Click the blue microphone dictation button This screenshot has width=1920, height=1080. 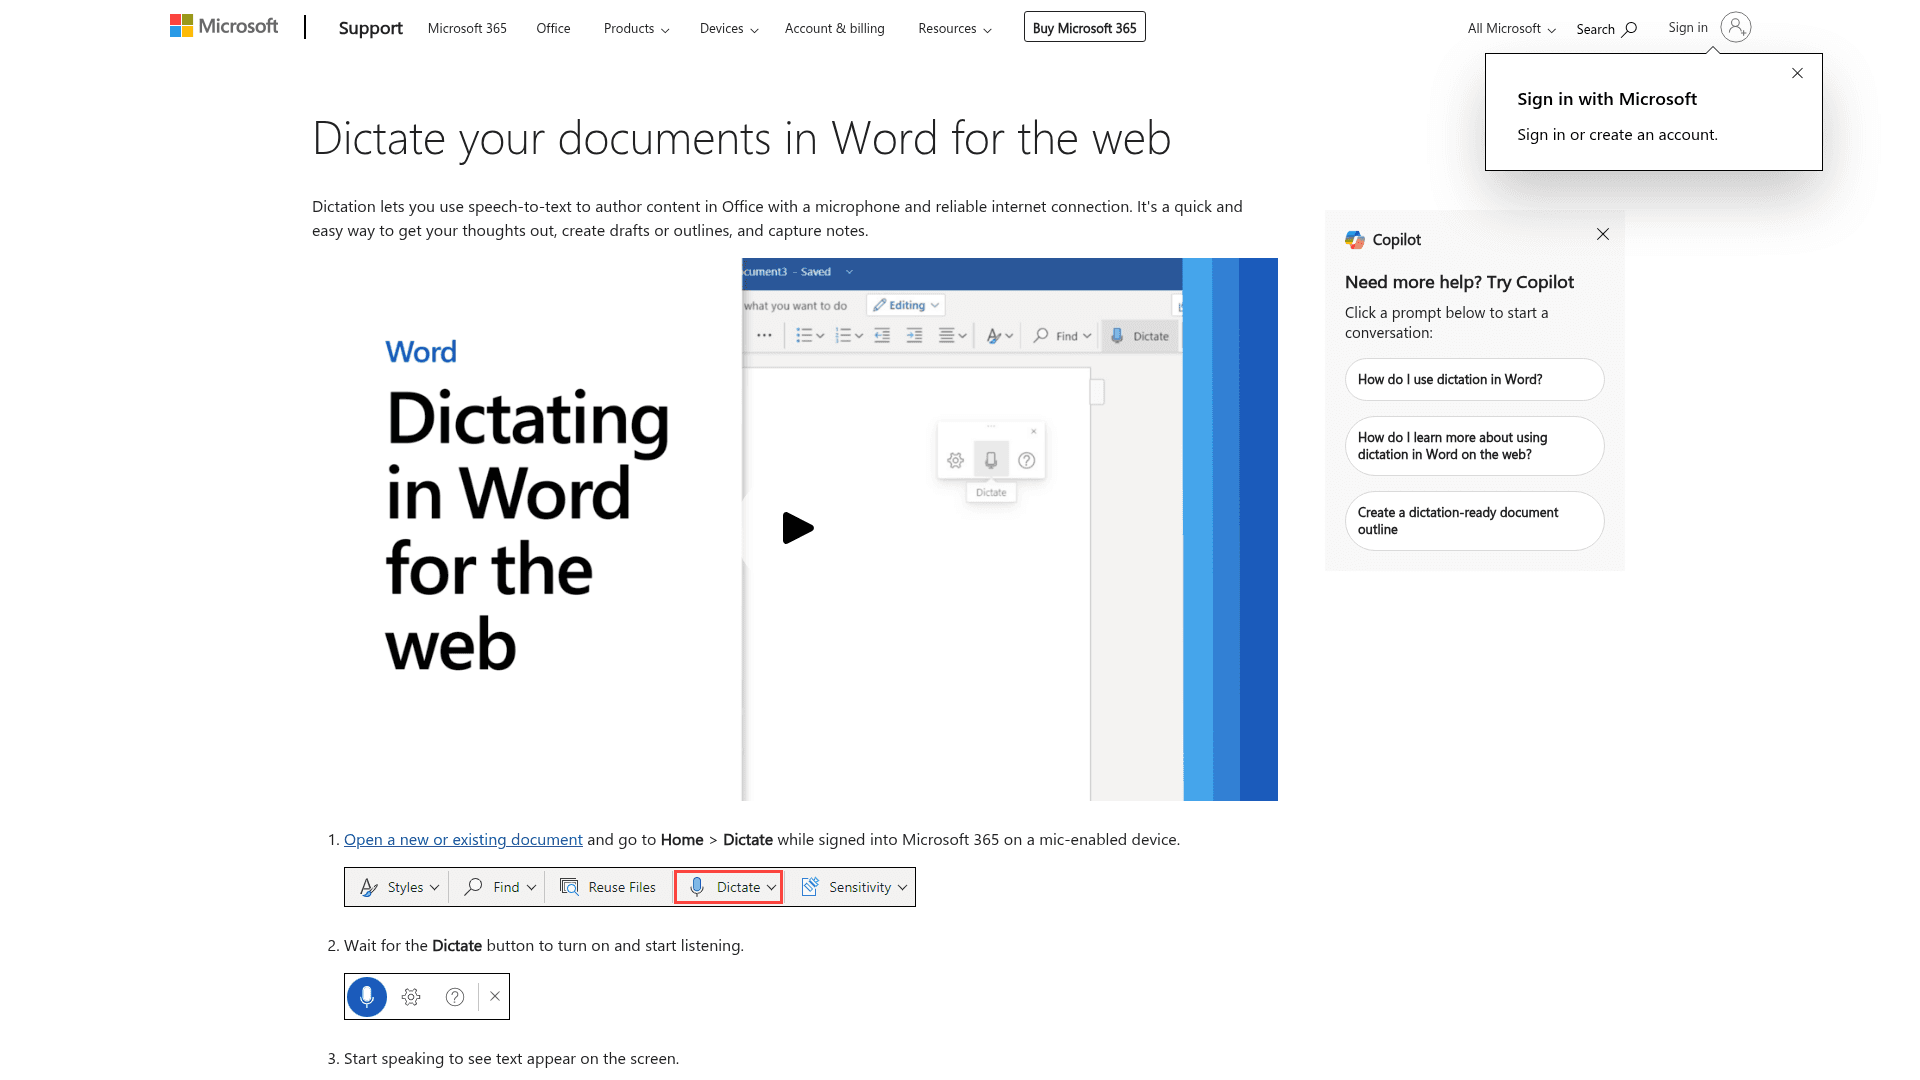[367, 997]
